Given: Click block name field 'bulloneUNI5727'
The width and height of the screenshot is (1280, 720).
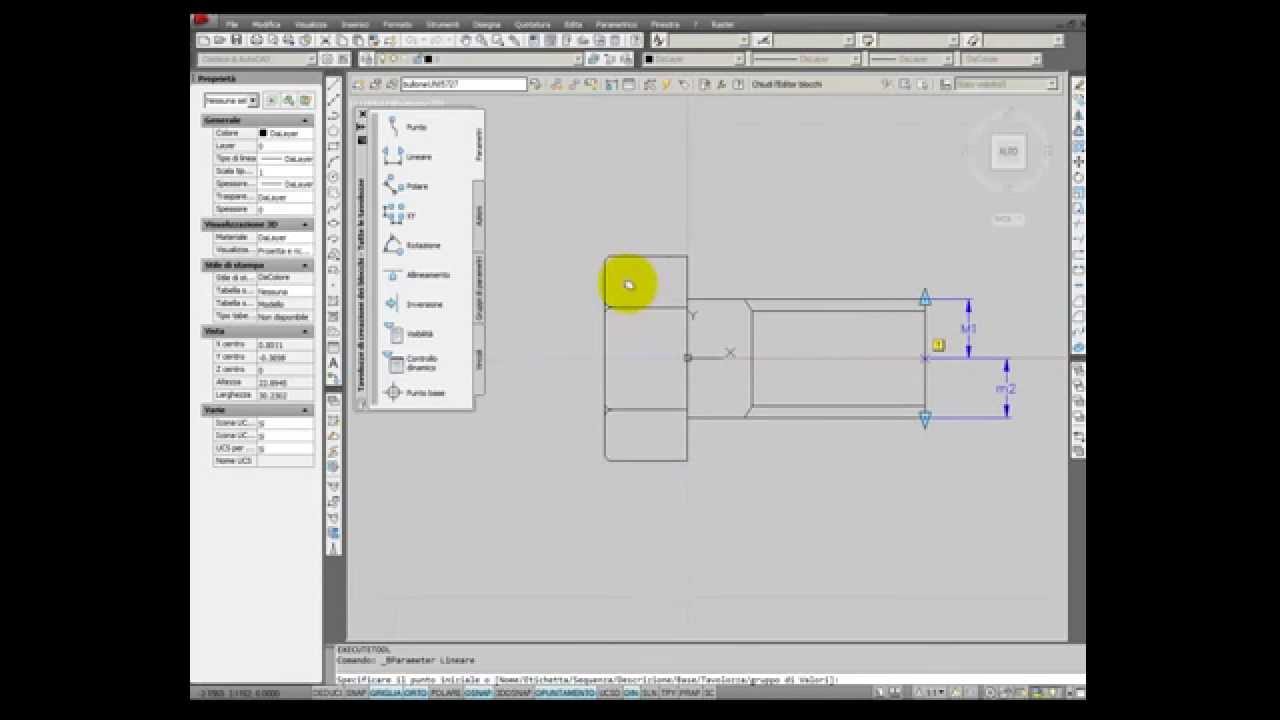Looking at the screenshot, I should [x=463, y=84].
